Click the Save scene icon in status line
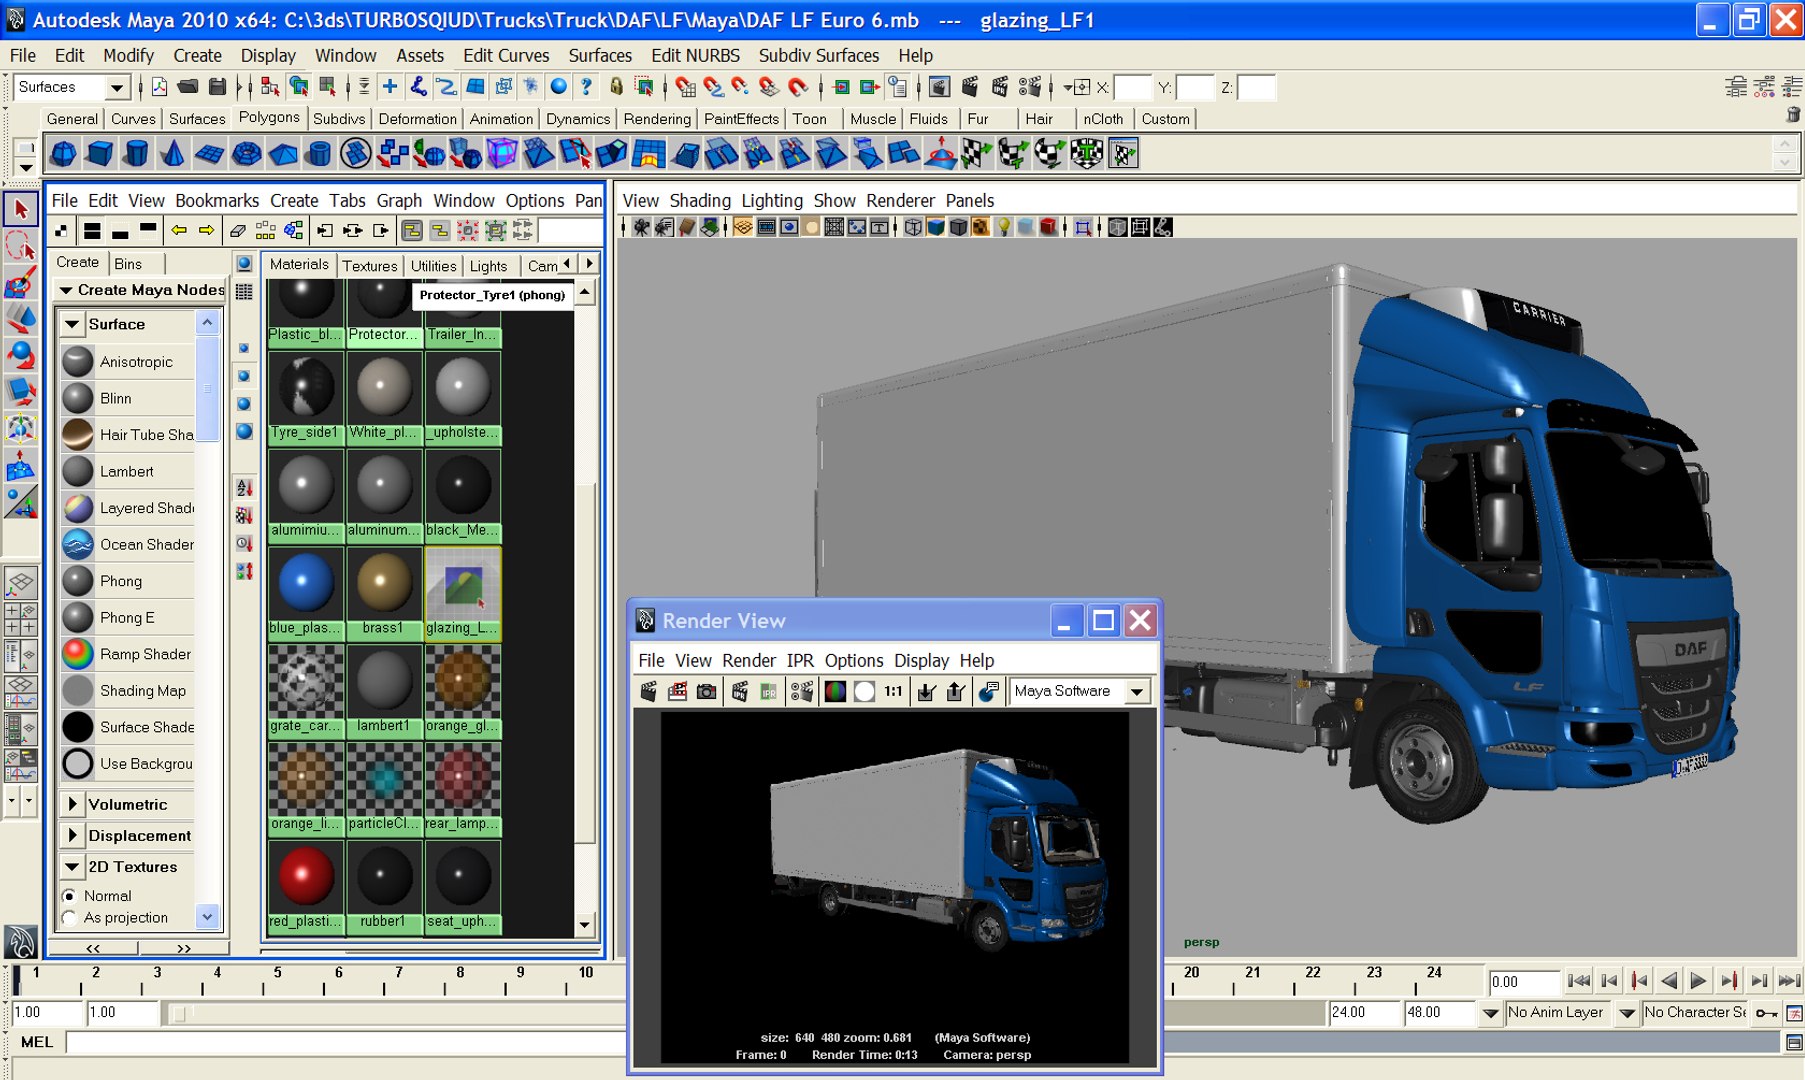 tap(217, 87)
